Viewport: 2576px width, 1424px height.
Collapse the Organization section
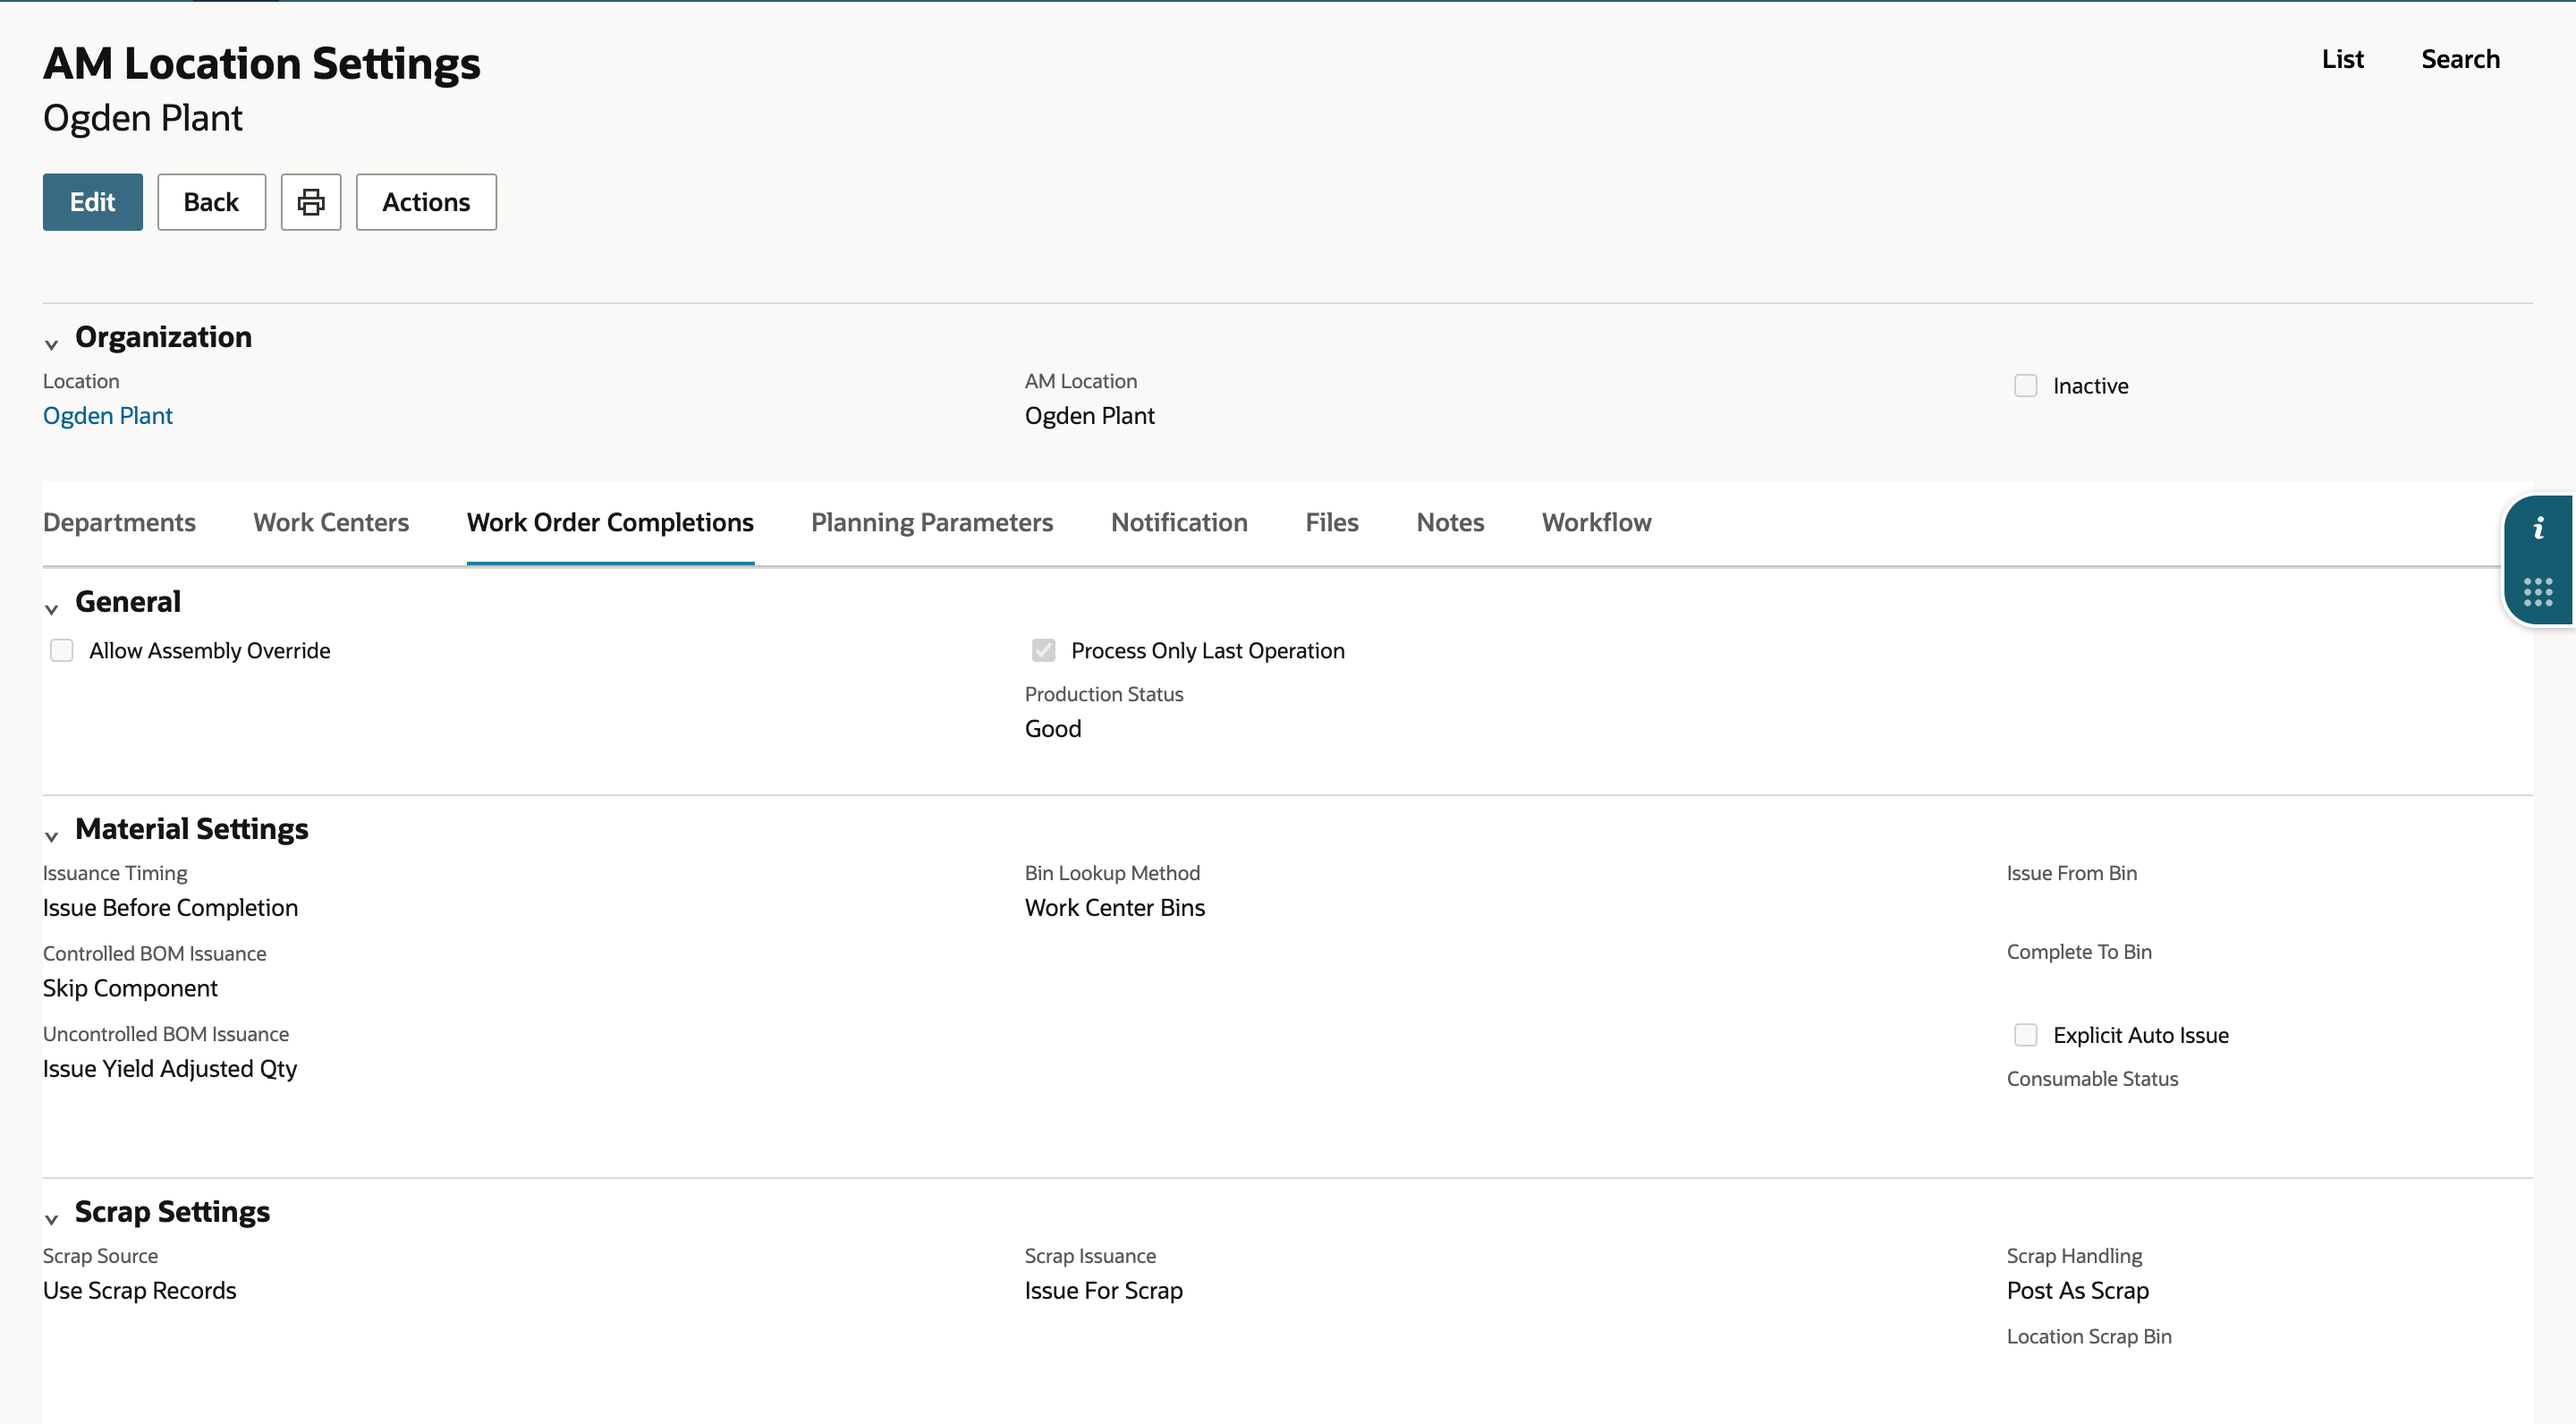point(52,344)
